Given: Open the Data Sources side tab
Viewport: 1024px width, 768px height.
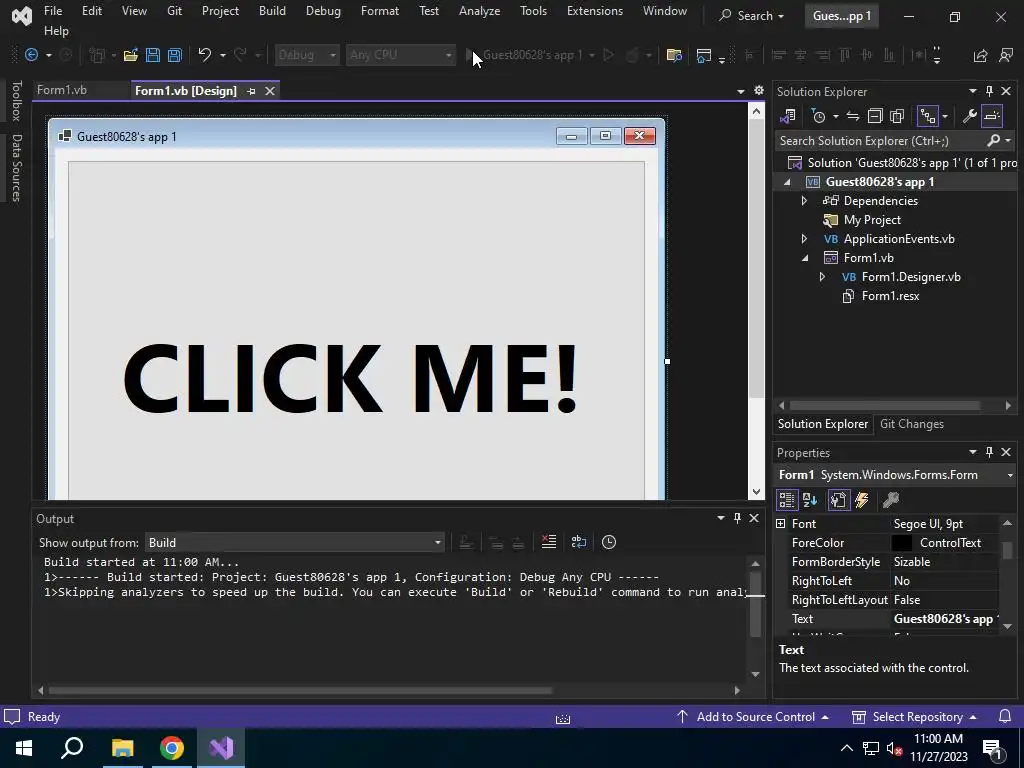Looking at the screenshot, I should tap(17, 168).
